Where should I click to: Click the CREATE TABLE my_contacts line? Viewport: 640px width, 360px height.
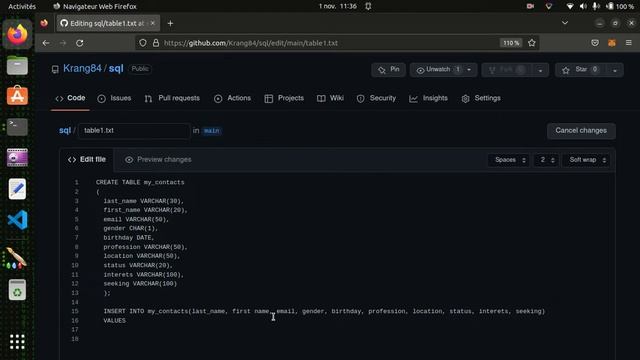click(140, 182)
